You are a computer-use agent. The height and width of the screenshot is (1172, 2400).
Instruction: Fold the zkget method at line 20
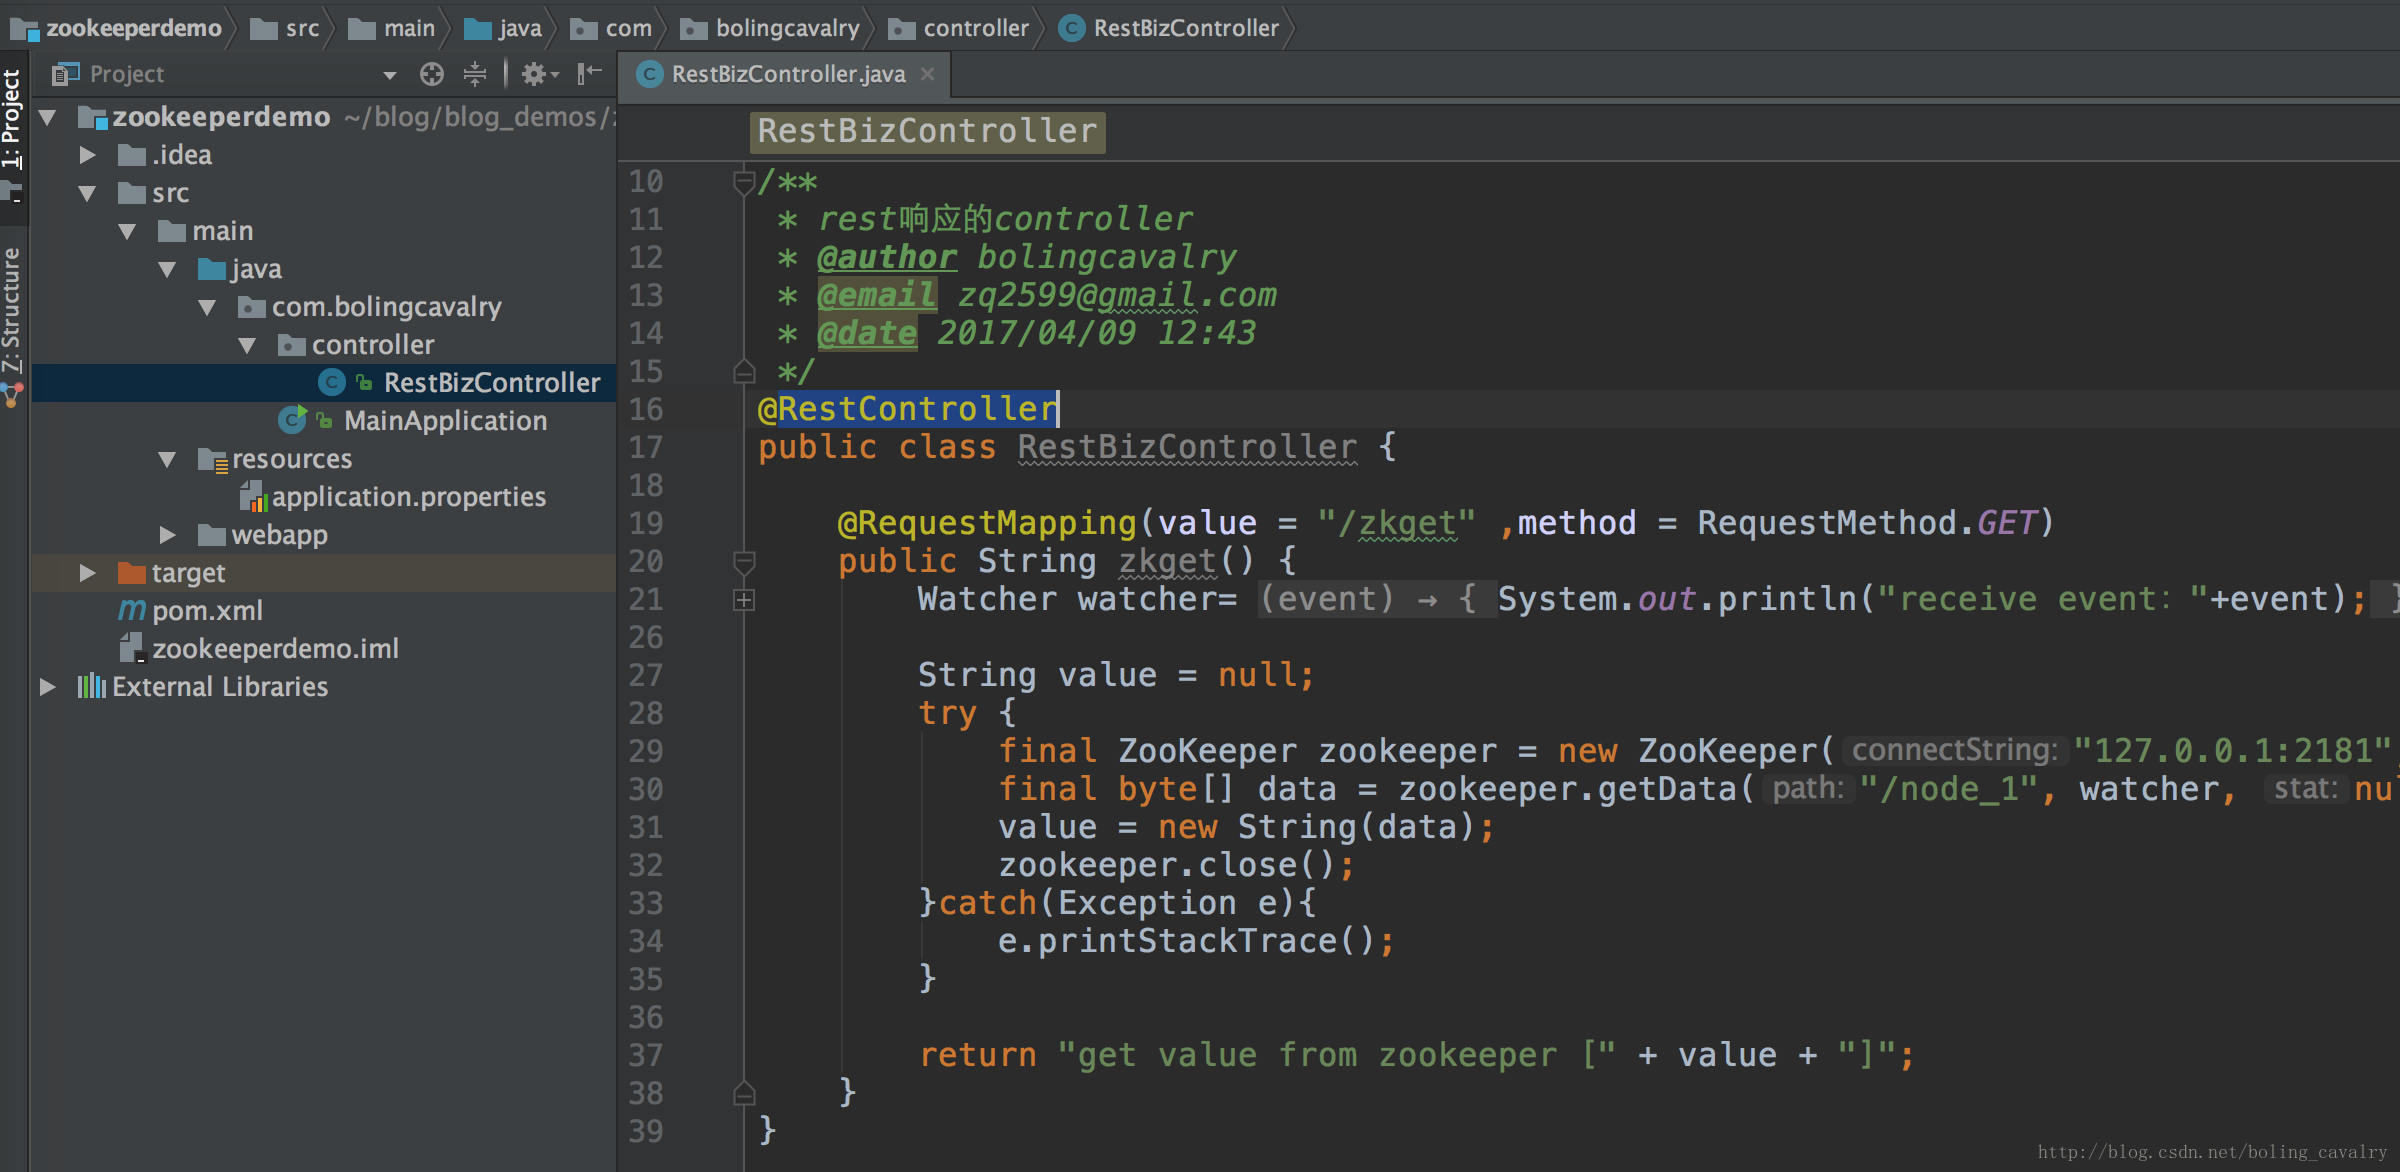point(744,562)
